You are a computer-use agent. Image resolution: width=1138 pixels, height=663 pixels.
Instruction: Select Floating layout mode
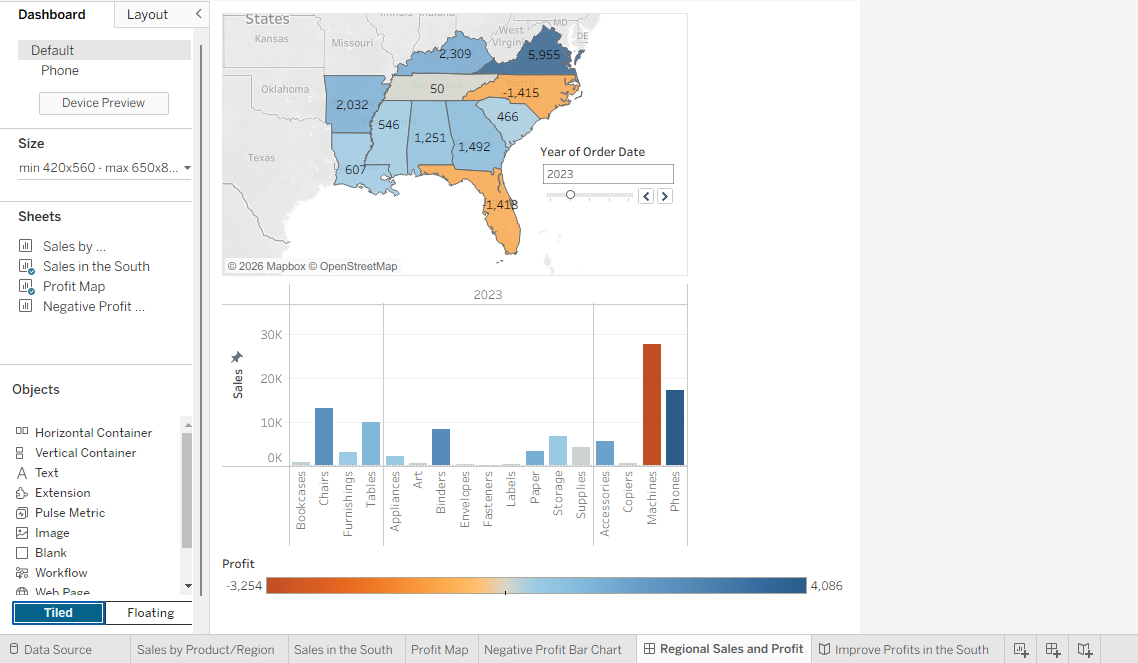(150, 613)
